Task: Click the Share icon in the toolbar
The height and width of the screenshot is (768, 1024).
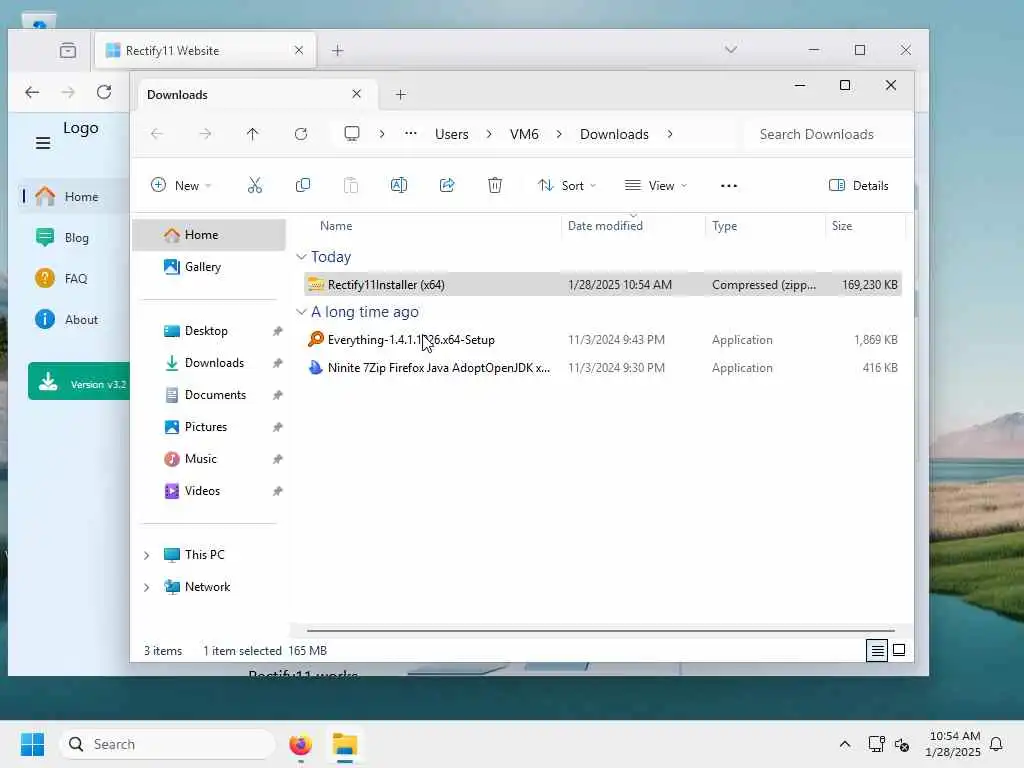Action: click(447, 185)
